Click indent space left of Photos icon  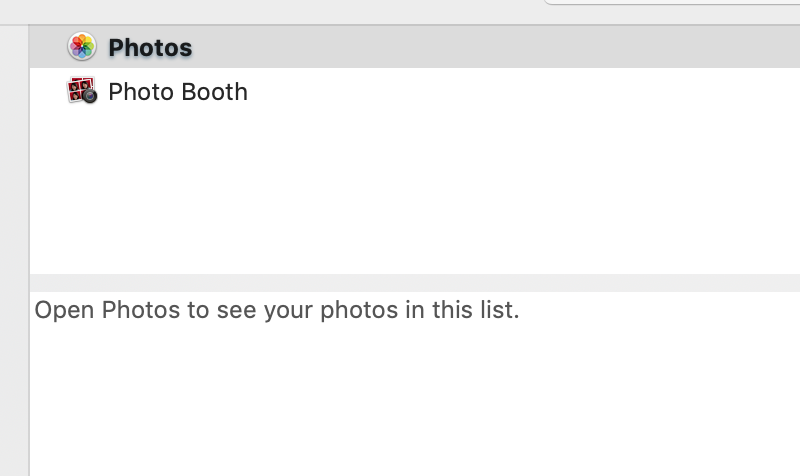[x=48, y=46]
